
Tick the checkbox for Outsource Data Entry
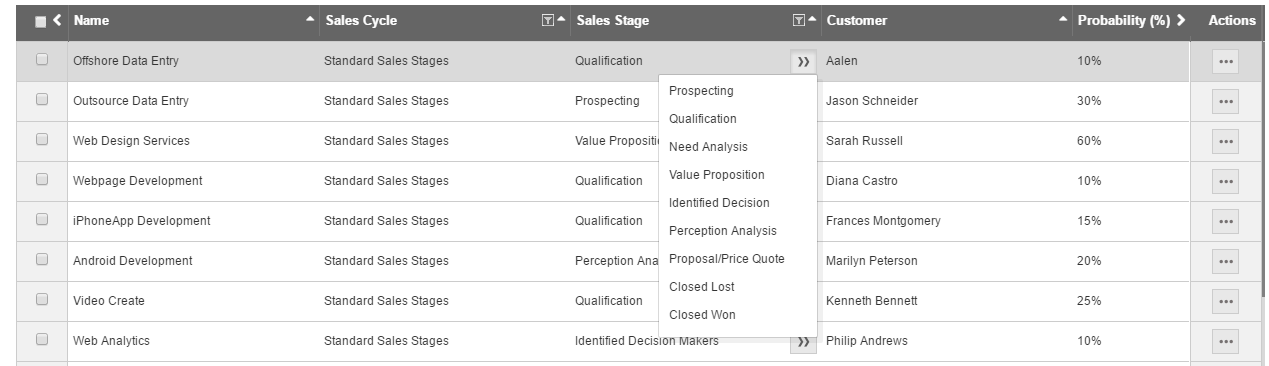[42, 100]
